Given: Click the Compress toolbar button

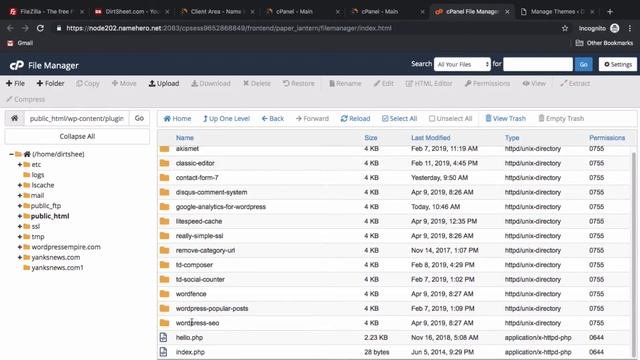Looking at the screenshot, I should (25, 99).
